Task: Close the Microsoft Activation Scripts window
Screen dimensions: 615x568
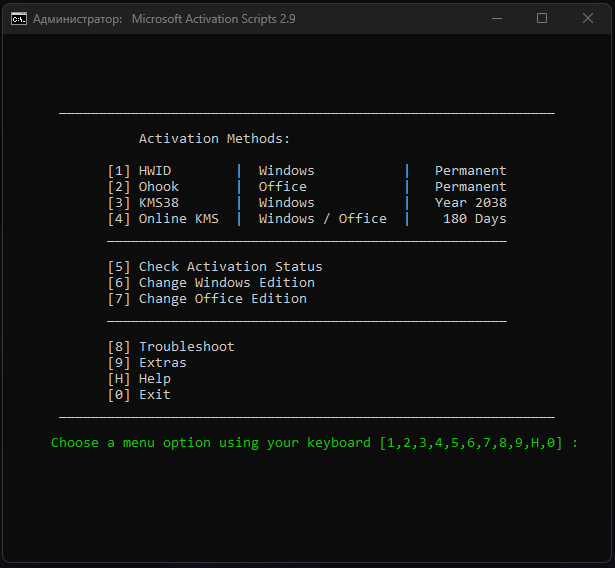Action: click(588, 18)
